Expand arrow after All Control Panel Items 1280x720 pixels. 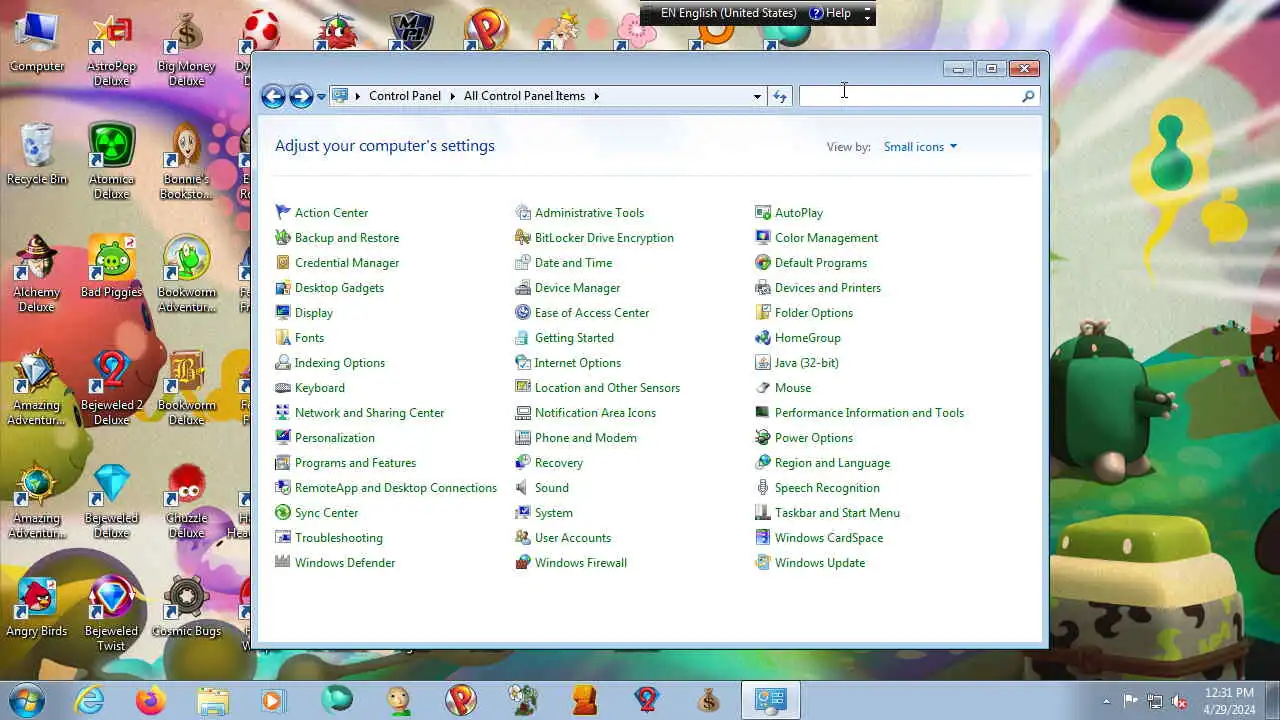point(597,96)
